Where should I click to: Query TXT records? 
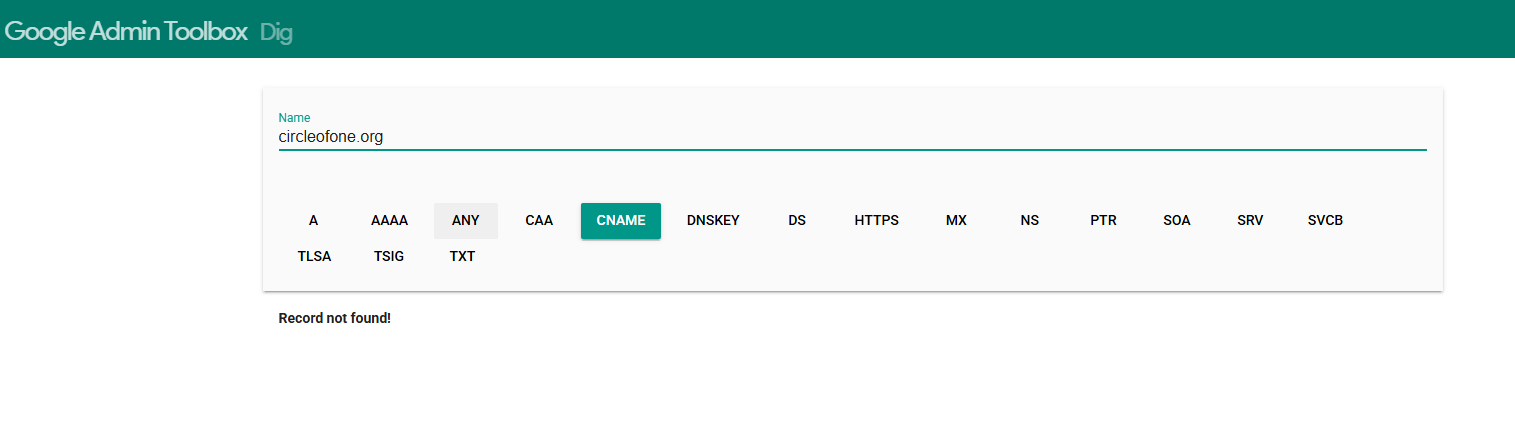[462, 256]
